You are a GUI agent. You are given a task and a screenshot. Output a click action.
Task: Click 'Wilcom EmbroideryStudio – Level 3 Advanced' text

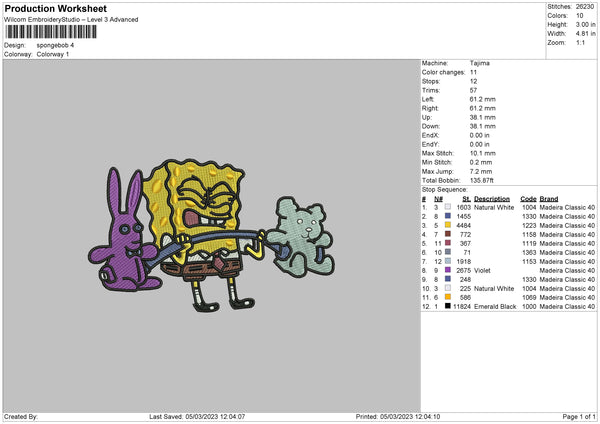(71, 20)
